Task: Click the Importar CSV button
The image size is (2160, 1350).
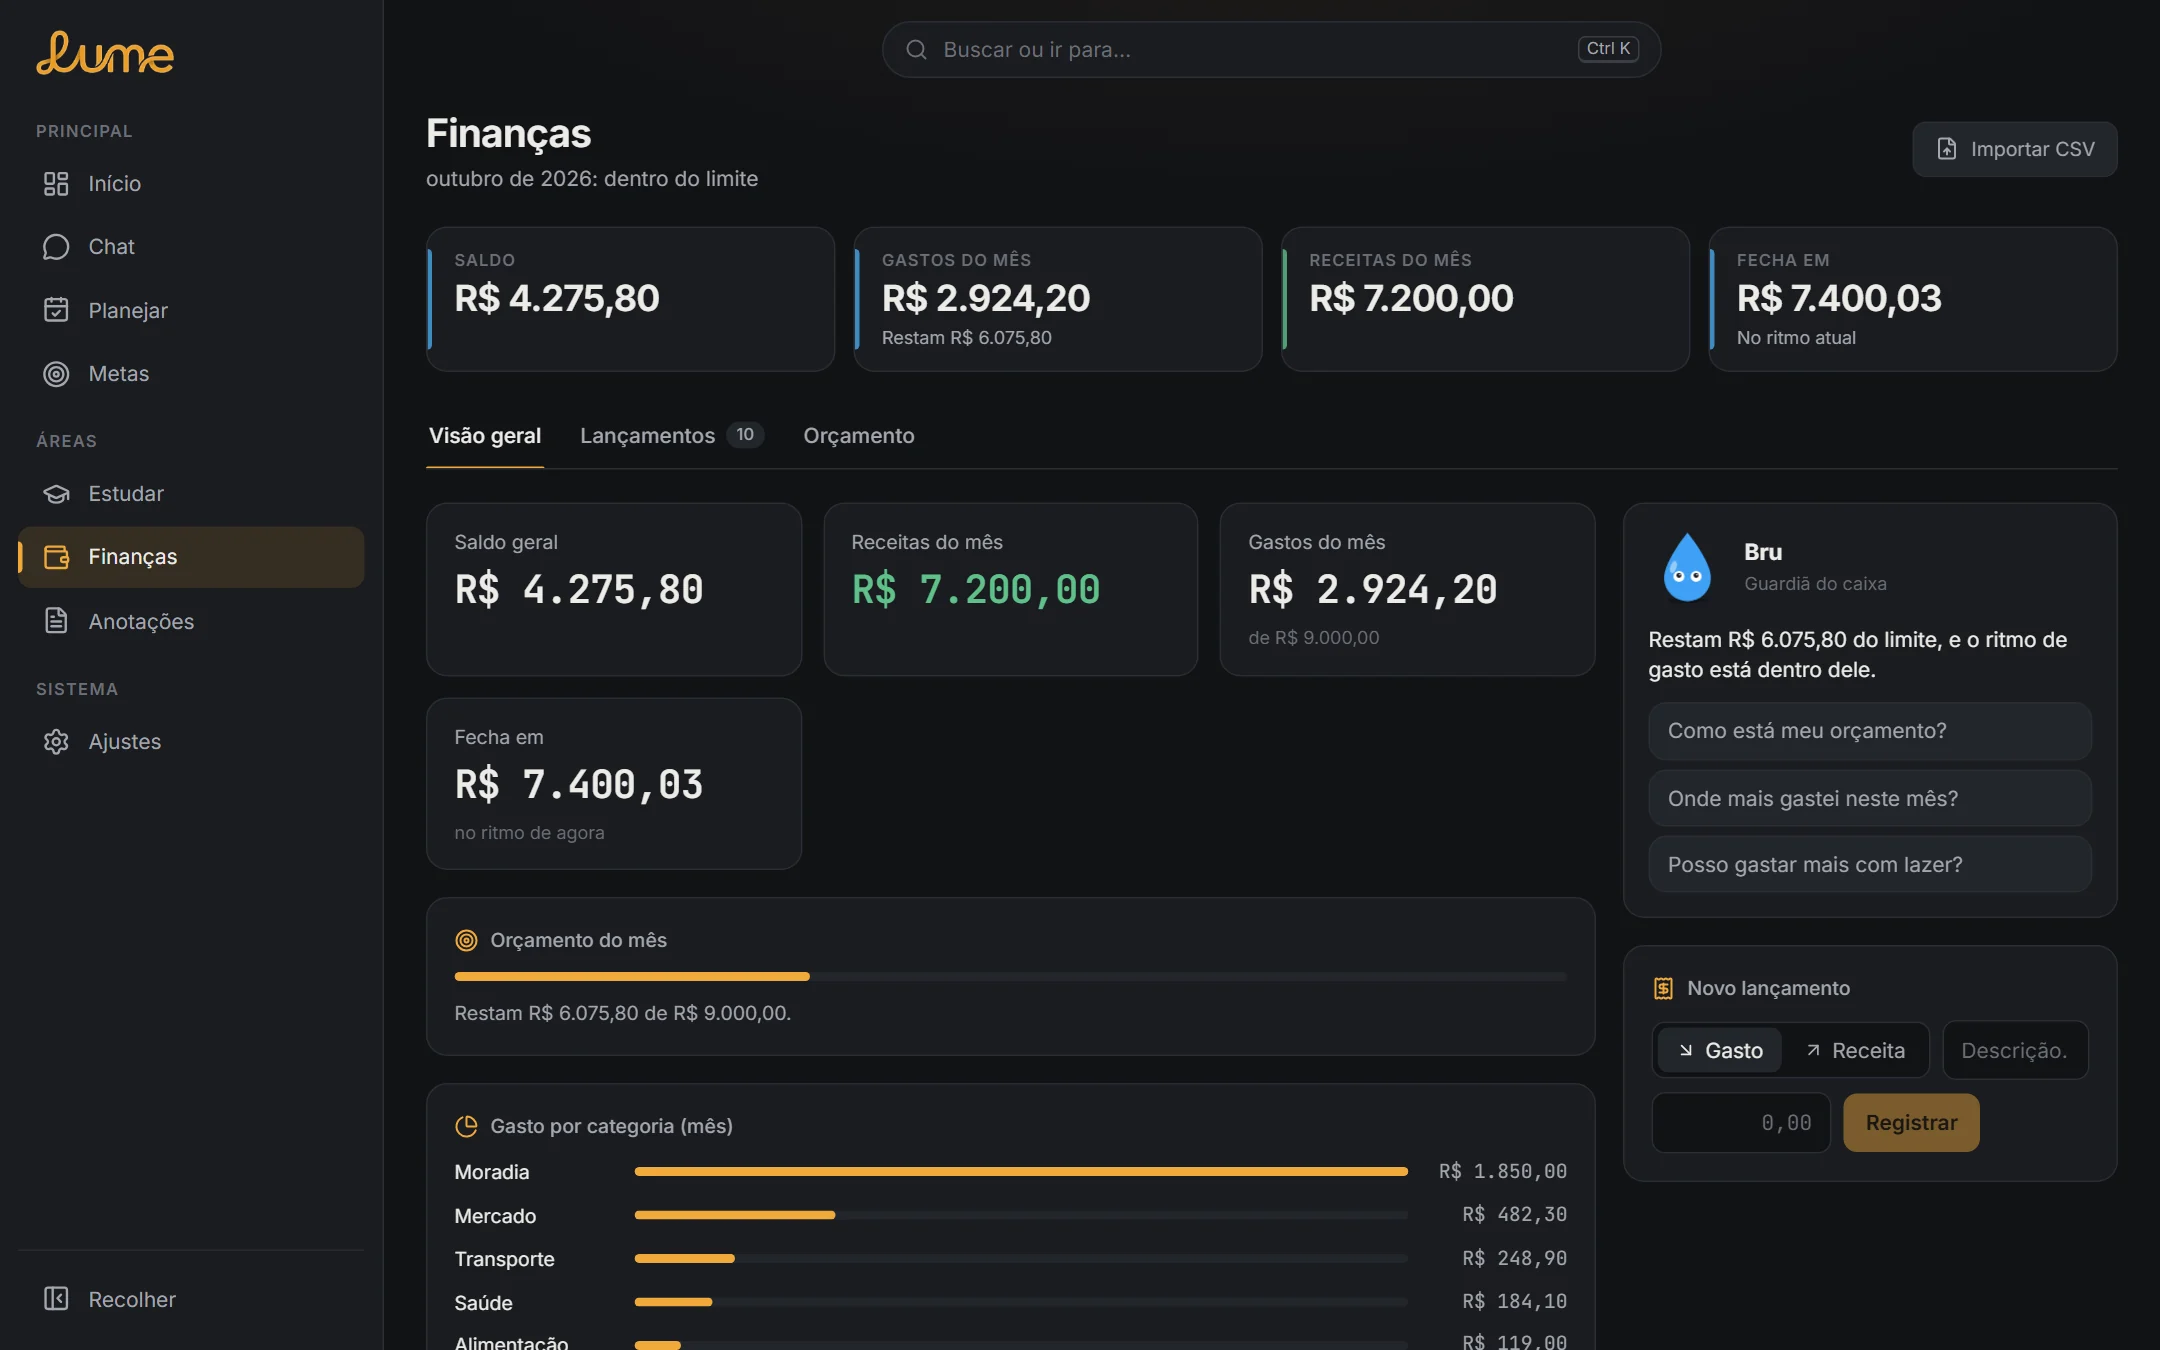Action: pos(2014,149)
